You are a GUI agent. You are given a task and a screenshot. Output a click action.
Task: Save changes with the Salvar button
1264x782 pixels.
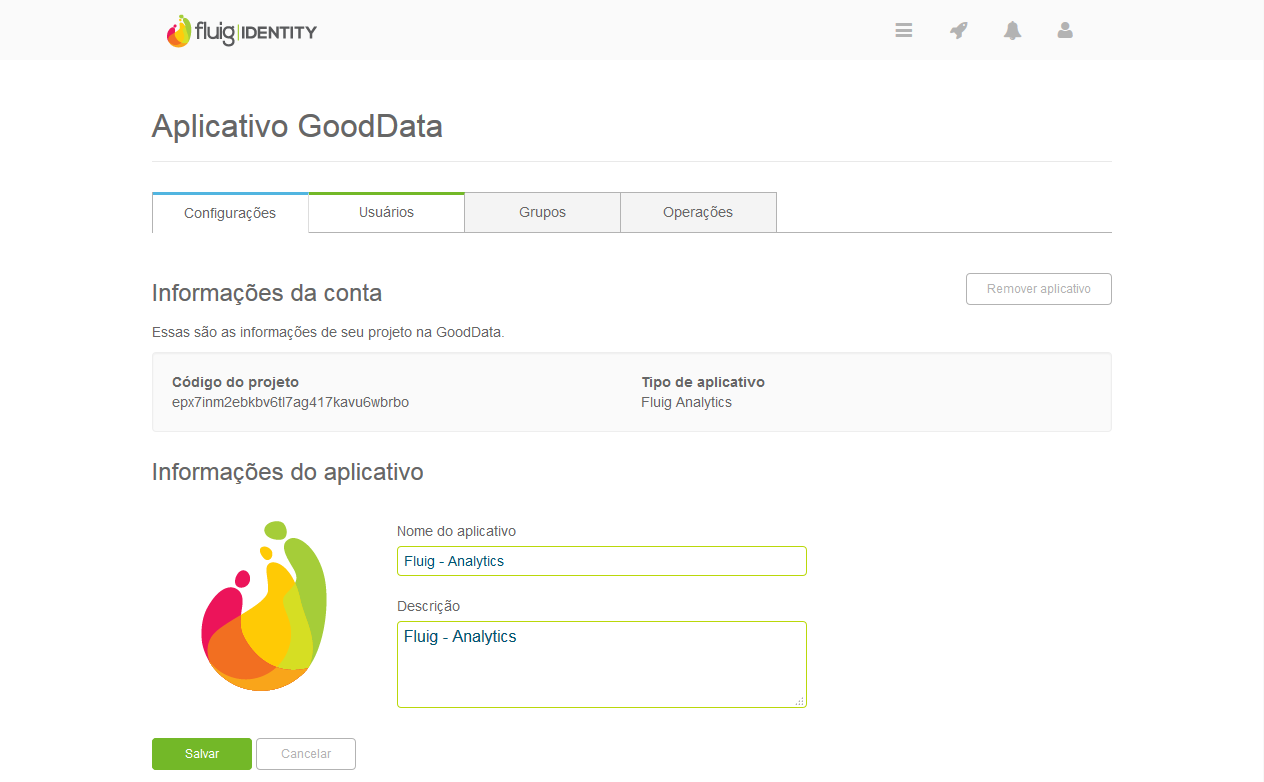(202, 754)
